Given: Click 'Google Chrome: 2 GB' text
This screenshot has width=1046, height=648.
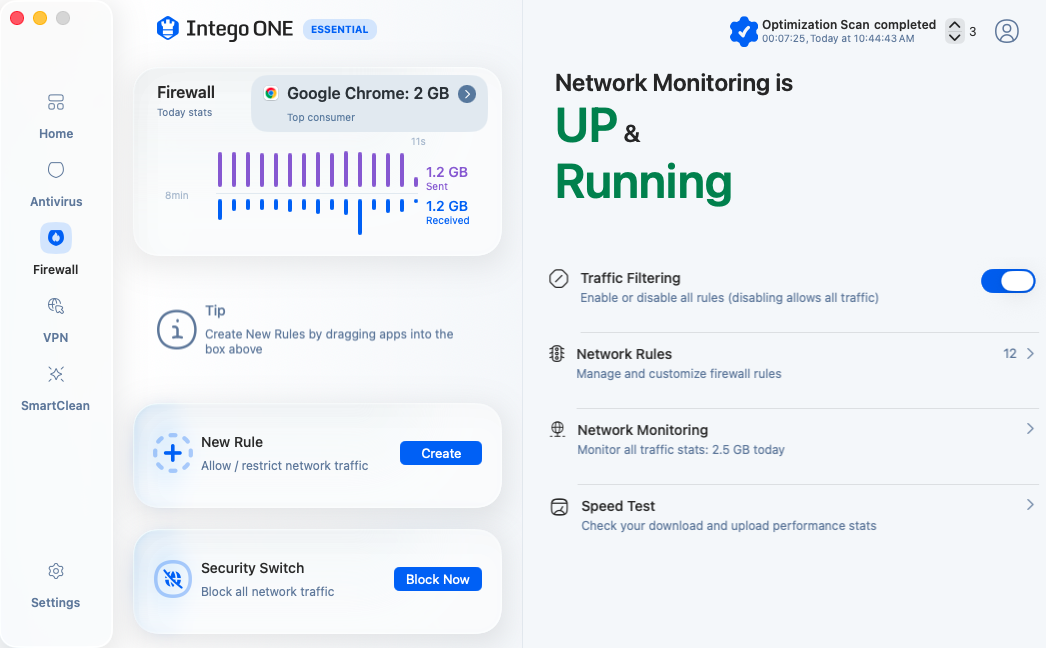Looking at the screenshot, I should (368, 93).
